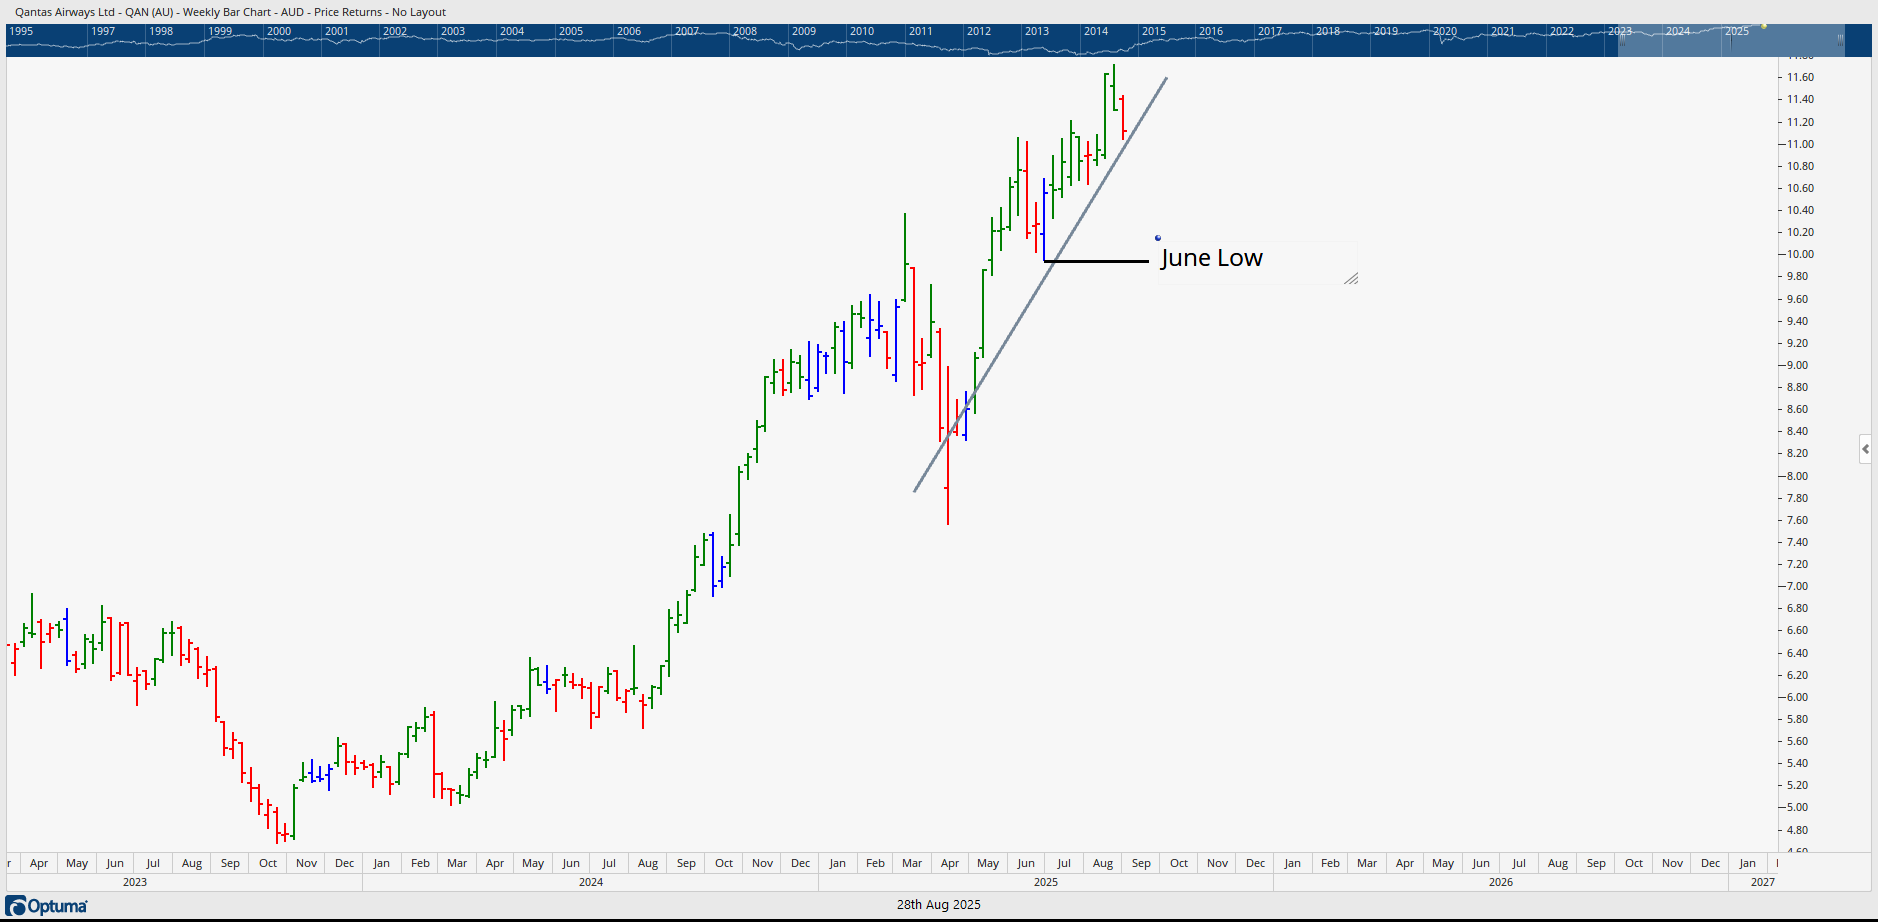Click the 11.60 price scale label
This screenshot has height=922, width=1878.
[1800, 77]
